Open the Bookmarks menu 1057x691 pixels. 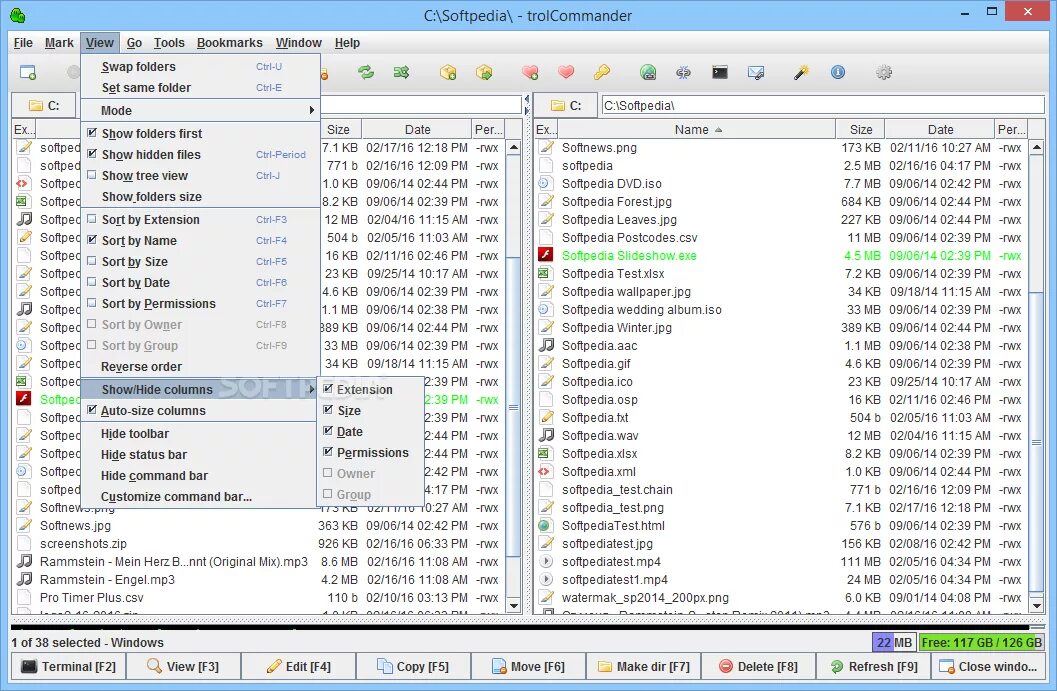(229, 42)
